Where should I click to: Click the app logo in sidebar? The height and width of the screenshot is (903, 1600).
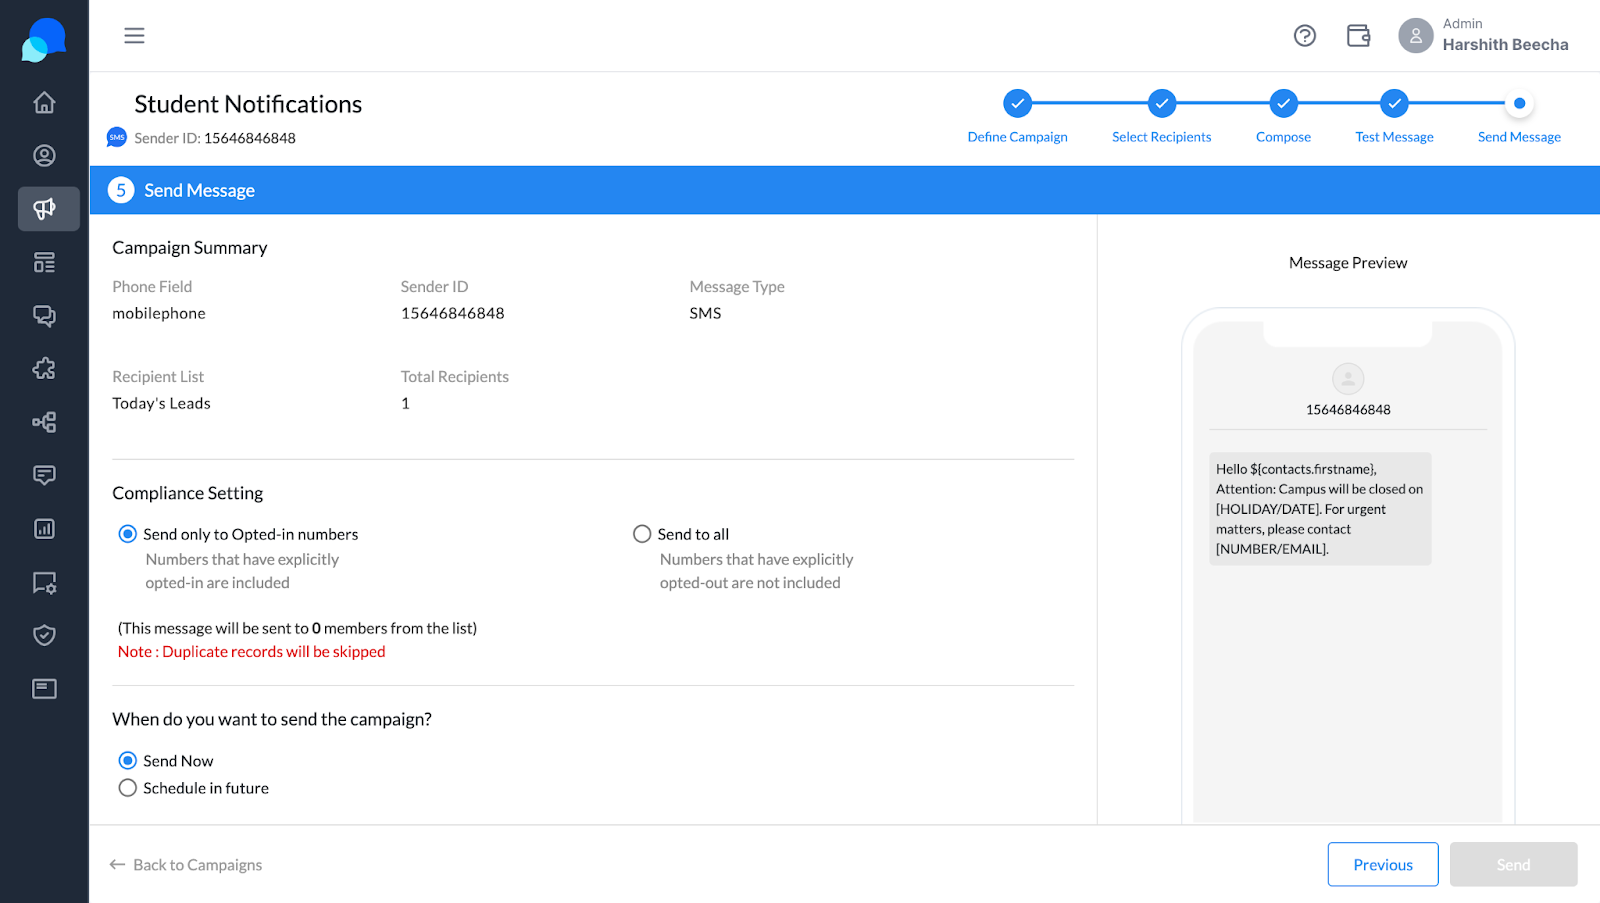tap(44, 40)
